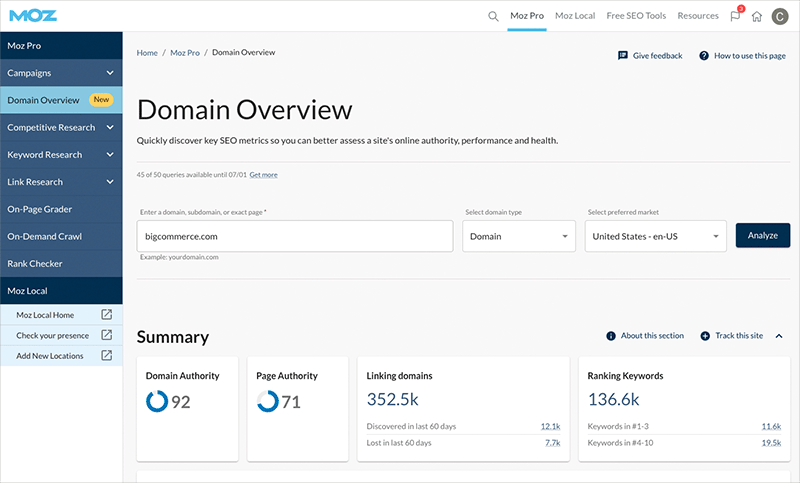Click Give feedback chat icon
Screen dimensions: 800x483
point(622,56)
